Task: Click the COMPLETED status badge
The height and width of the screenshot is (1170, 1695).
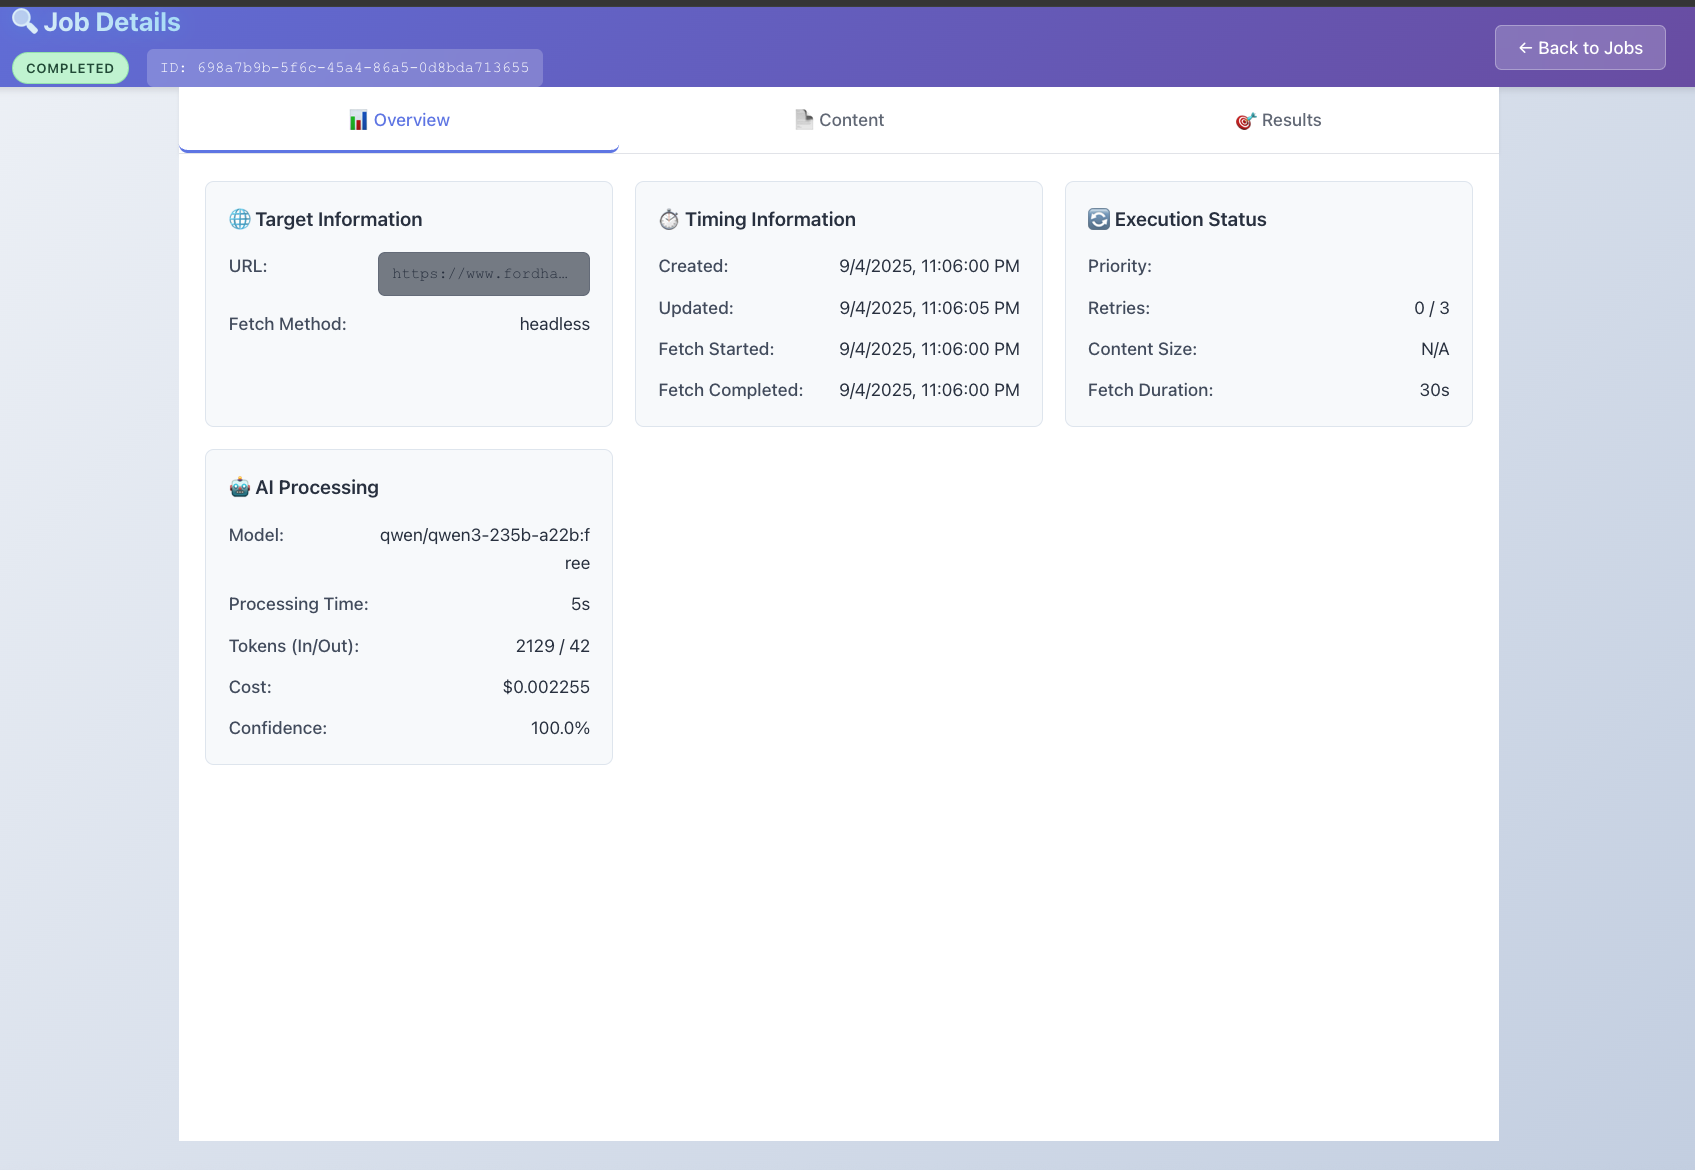Action: pos(70,67)
